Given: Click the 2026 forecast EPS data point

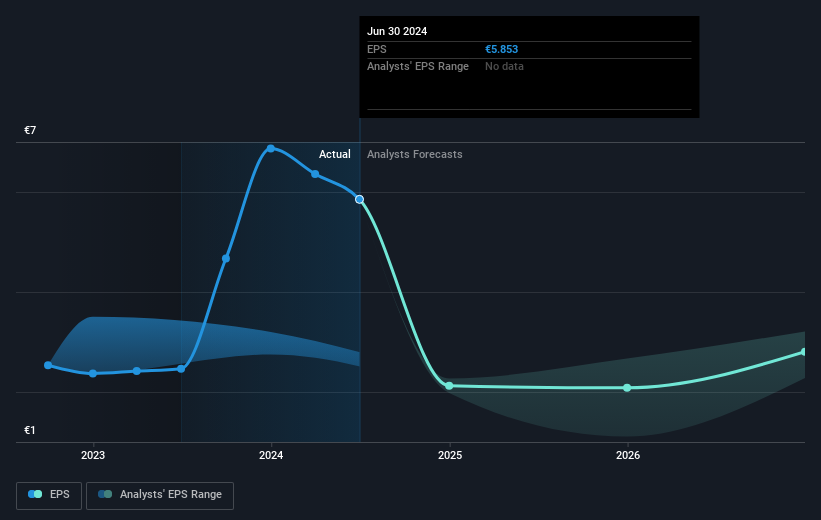Looking at the screenshot, I should click(627, 388).
